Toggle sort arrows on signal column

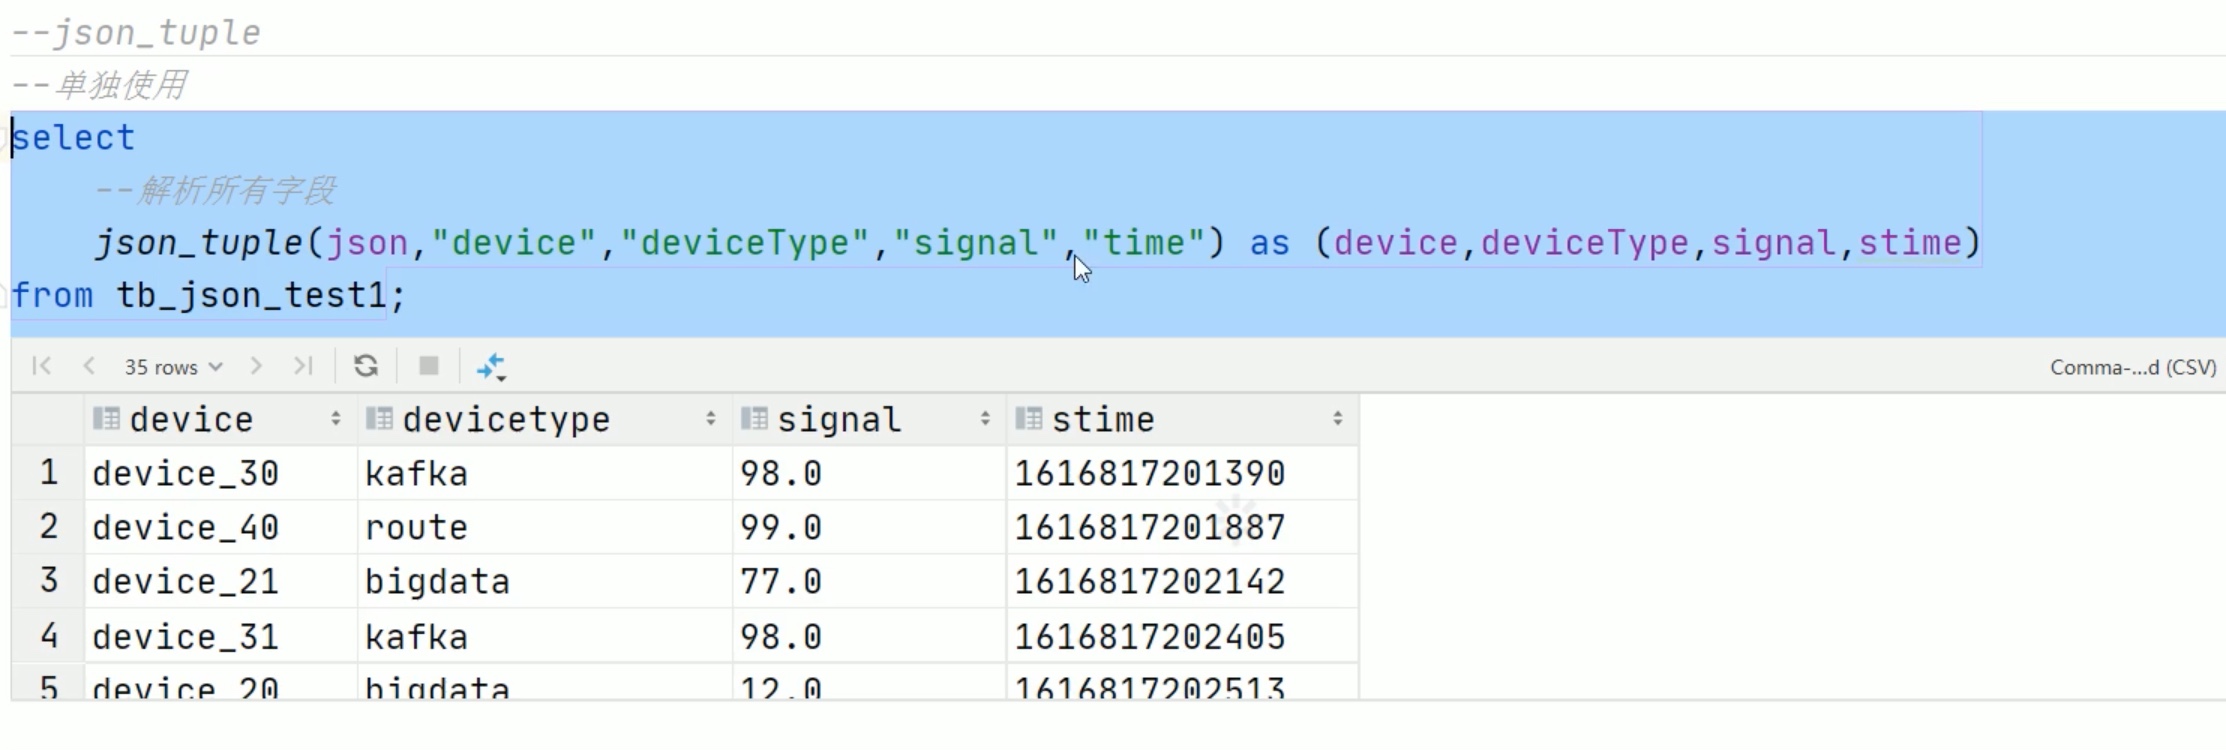coord(985,420)
